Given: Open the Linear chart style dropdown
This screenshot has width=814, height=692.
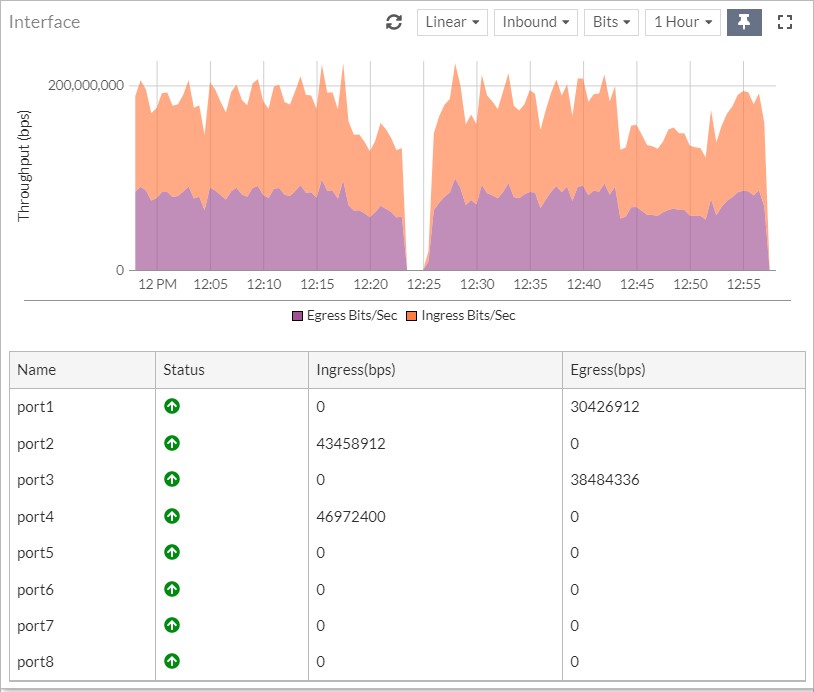Looking at the screenshot, I should coord(451,21).
